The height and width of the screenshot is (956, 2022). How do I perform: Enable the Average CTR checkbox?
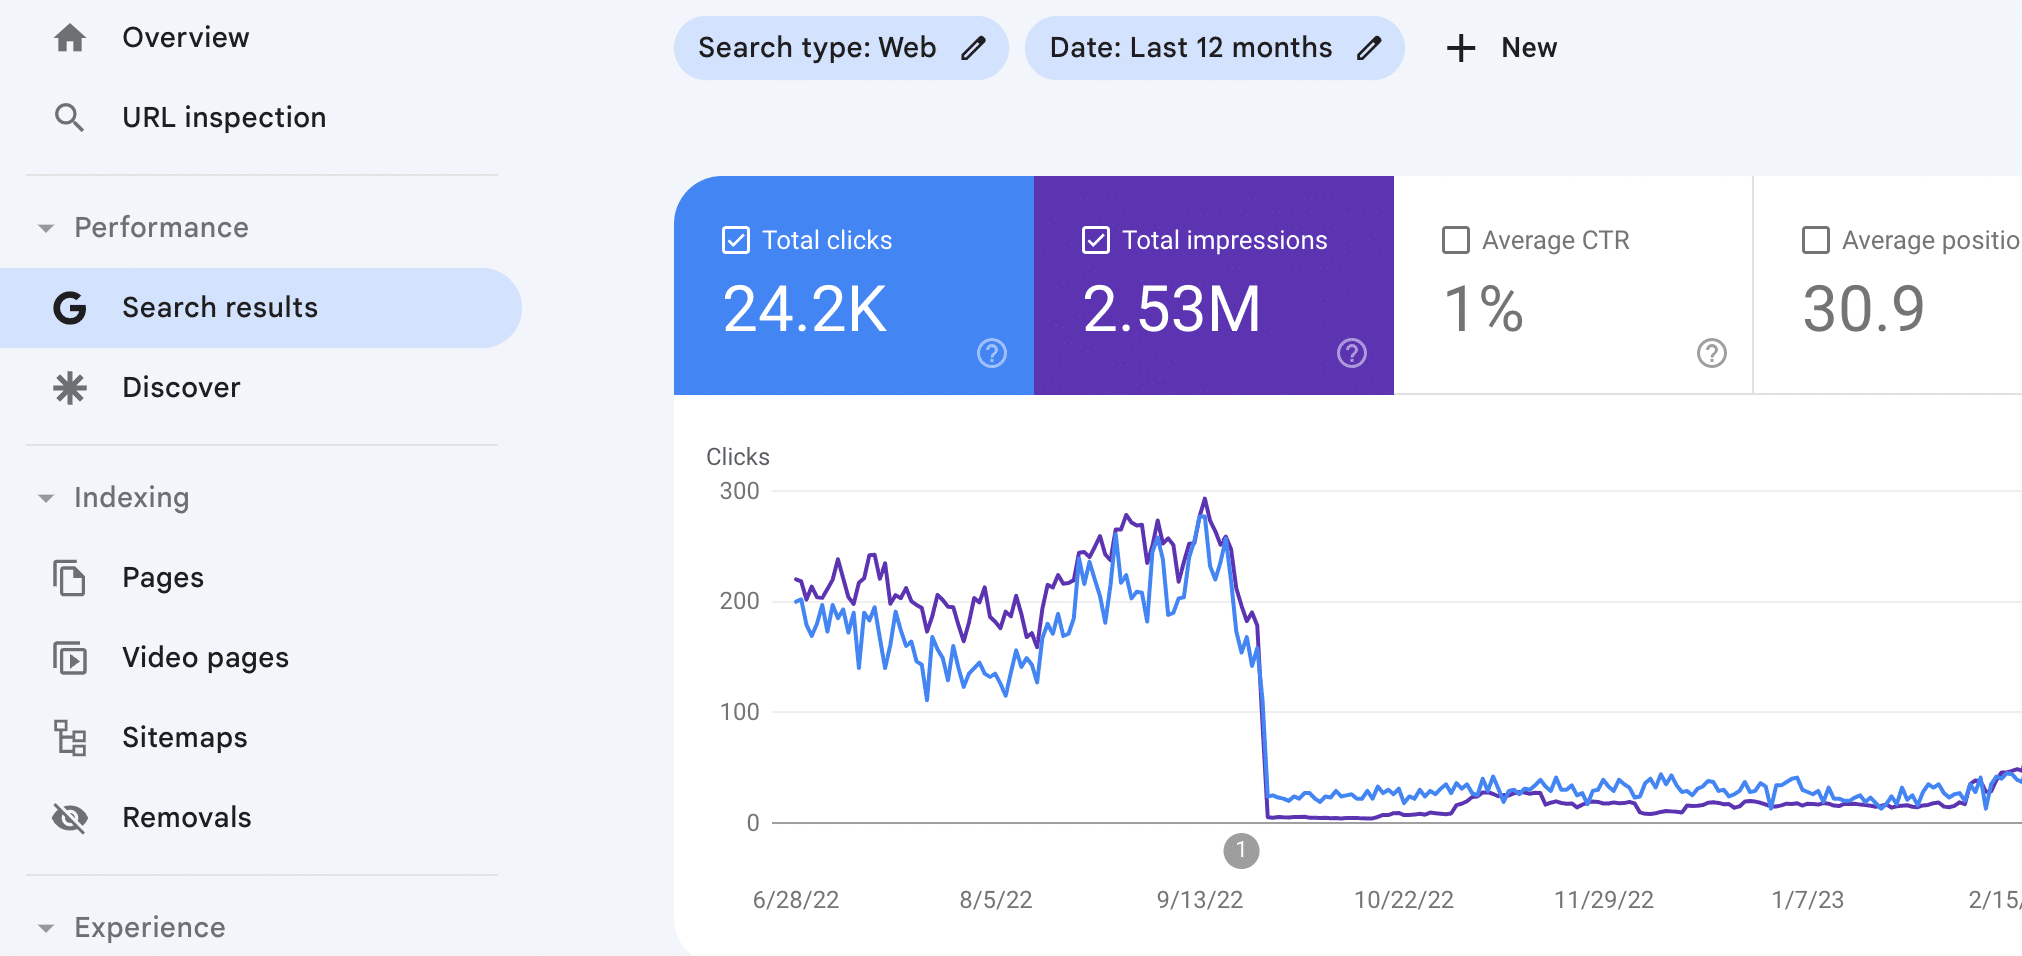pos(1456,240)
